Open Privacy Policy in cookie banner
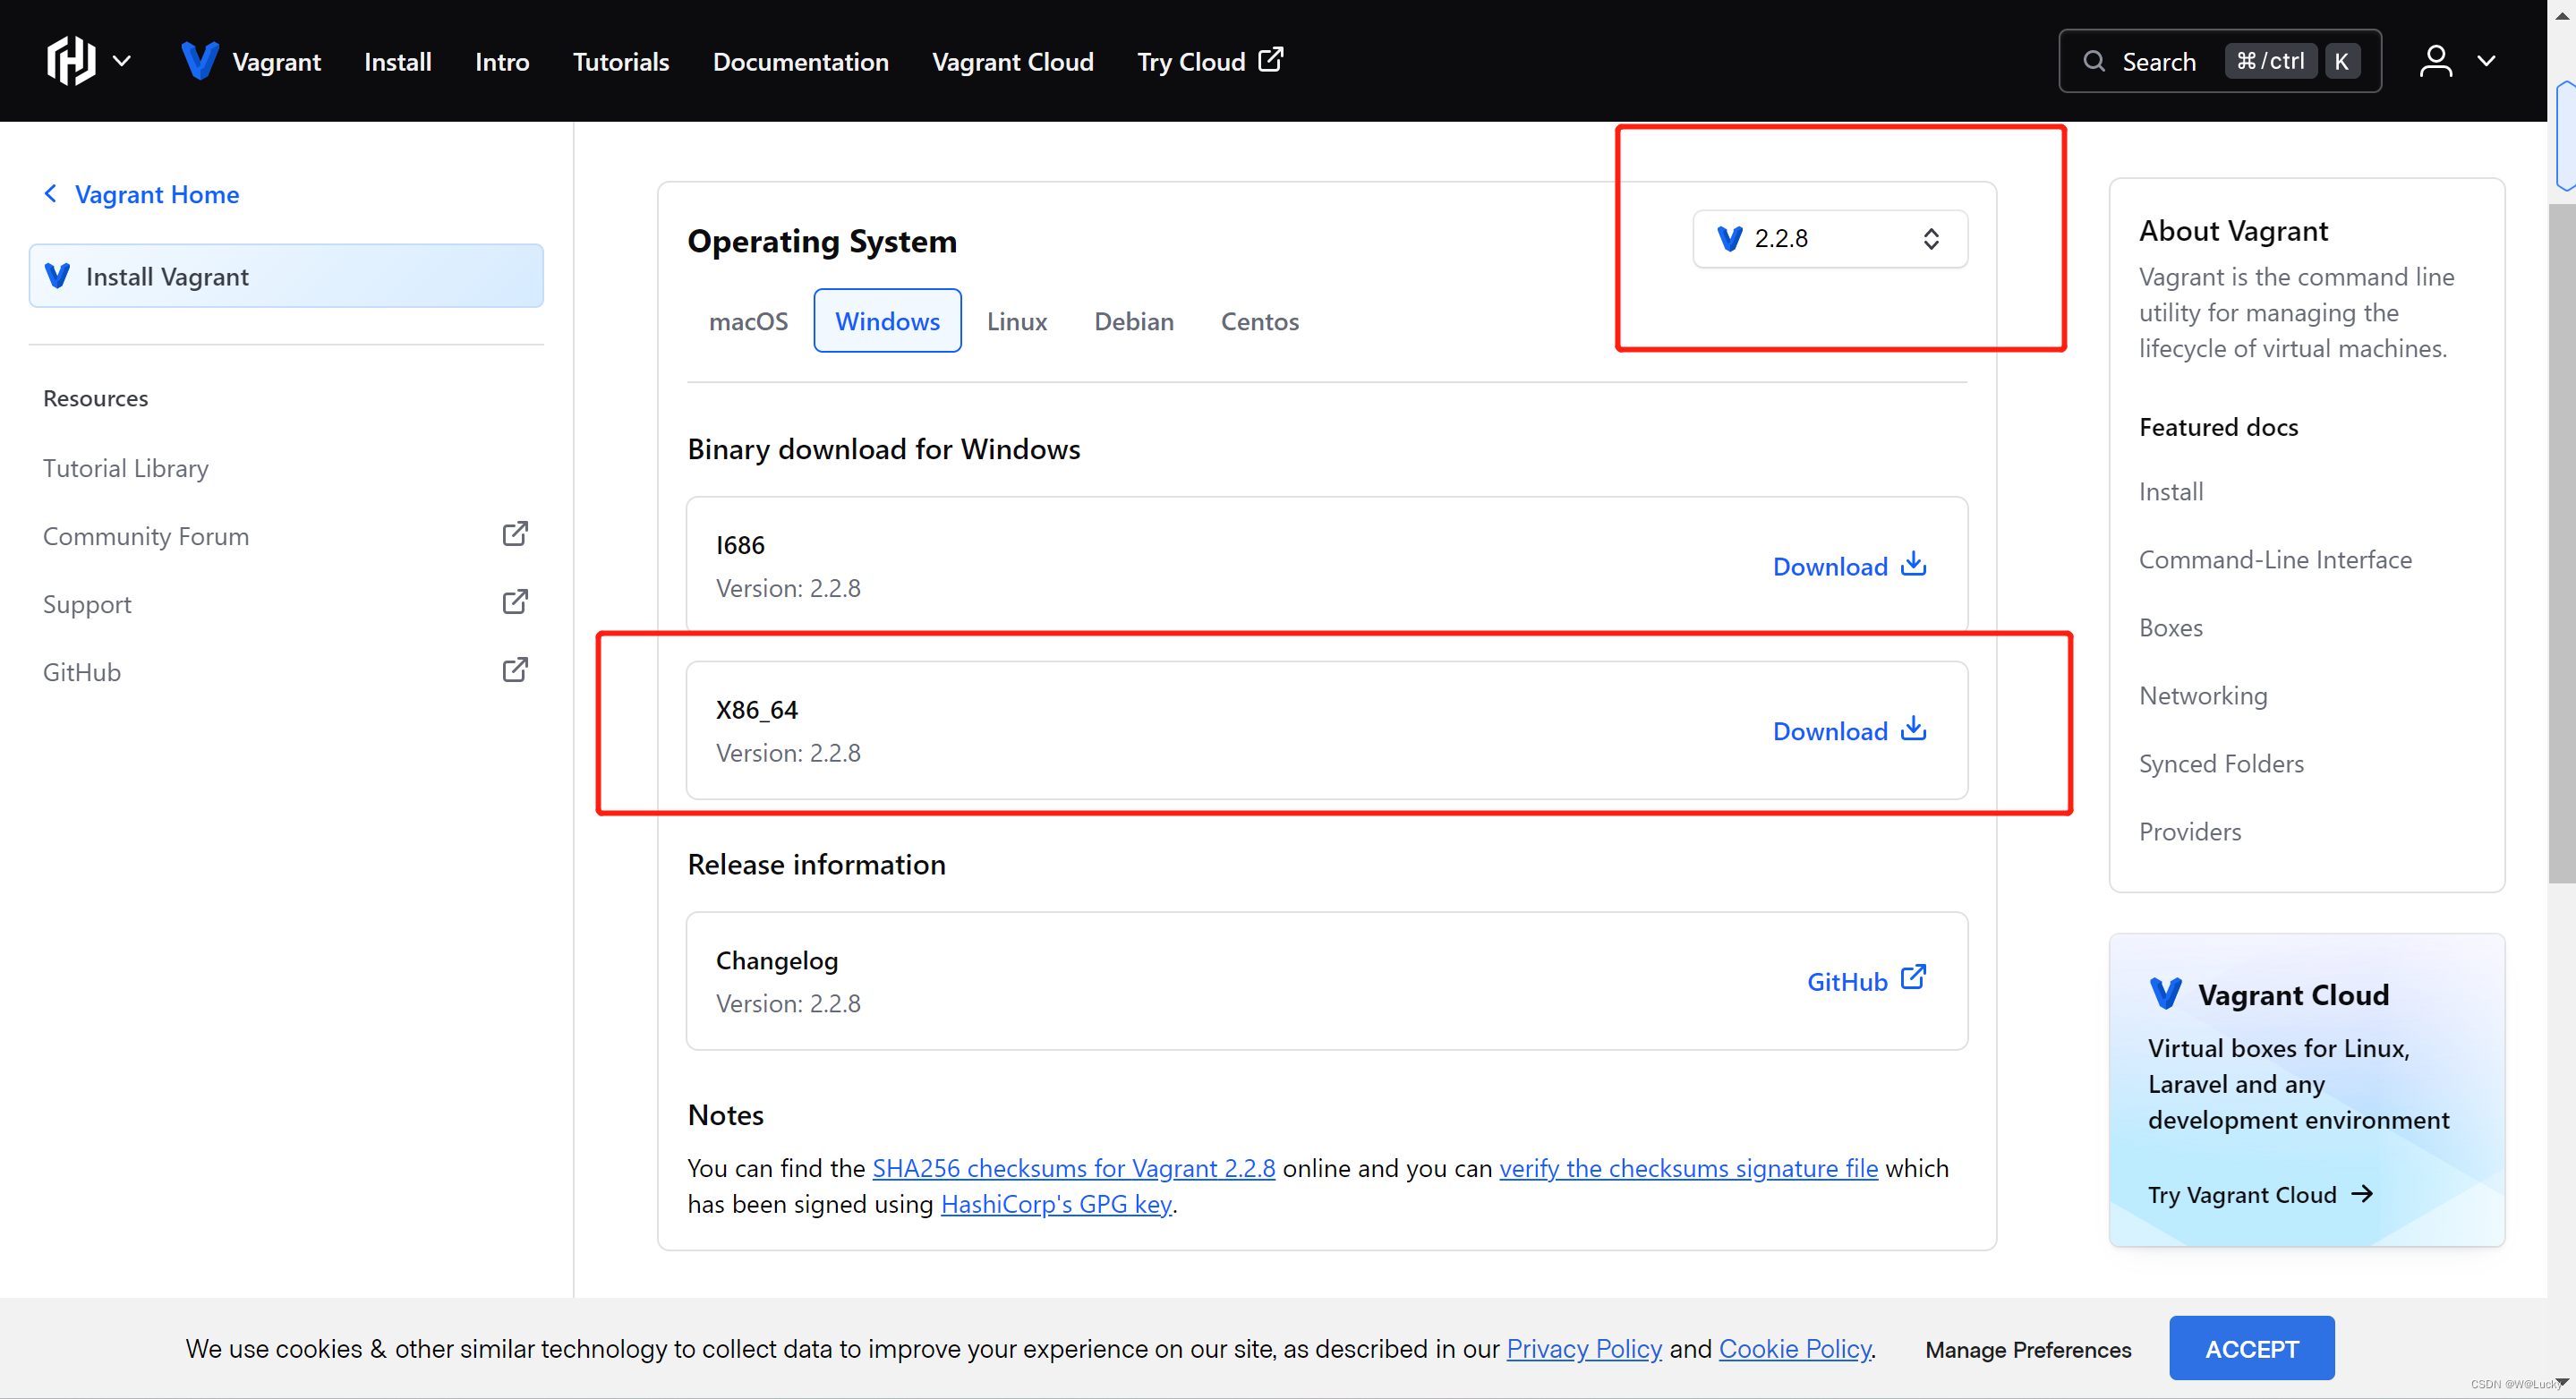 [1584, 1348]
